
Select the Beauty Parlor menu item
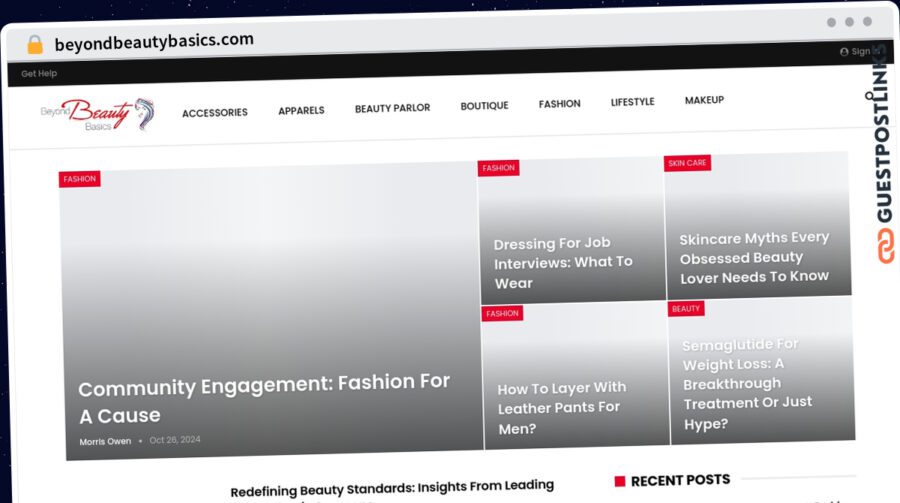pyautogui.click(x=392, y=108)
